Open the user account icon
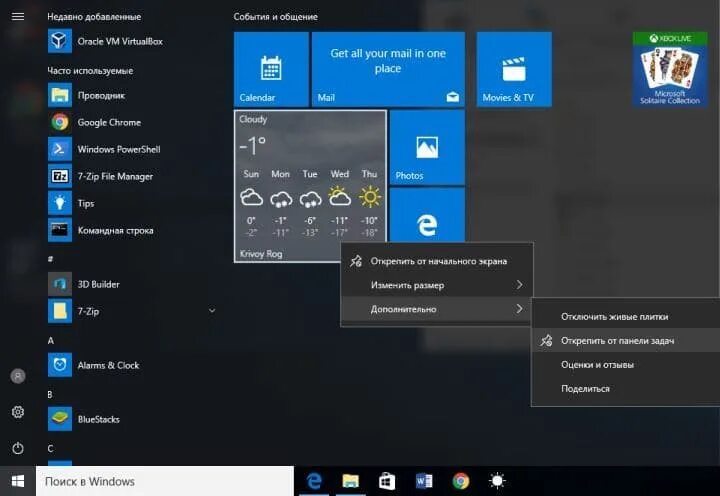The height and width of the screenshot is (496, 720). (x=18, y=376)
